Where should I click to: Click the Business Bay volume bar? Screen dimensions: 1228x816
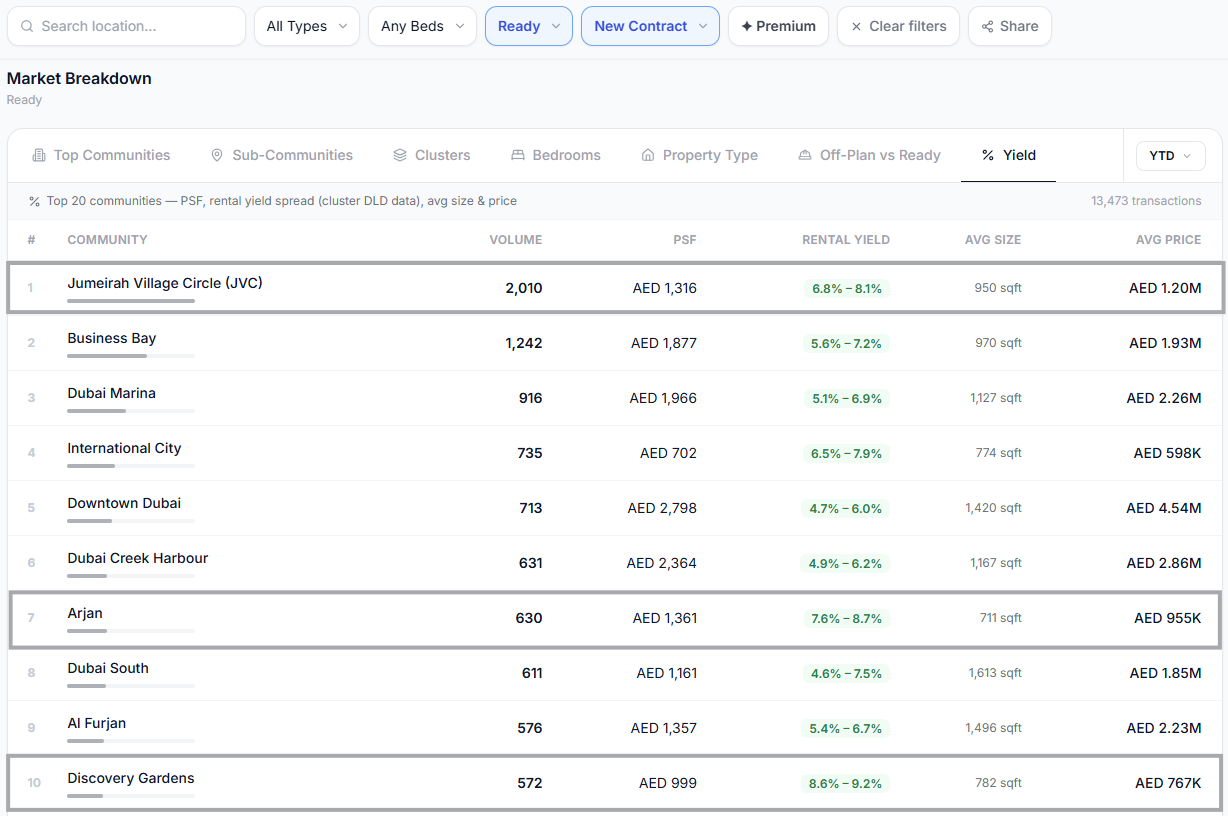click(x=131, y=356)
